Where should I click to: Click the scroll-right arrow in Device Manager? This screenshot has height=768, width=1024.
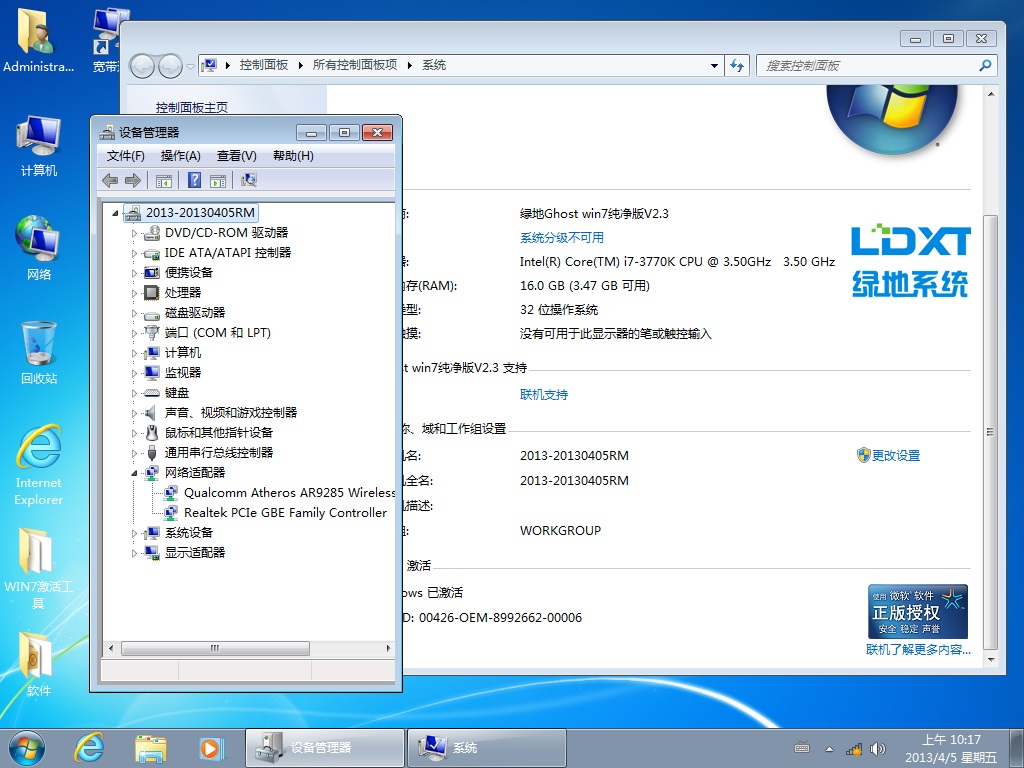[388, 648]
